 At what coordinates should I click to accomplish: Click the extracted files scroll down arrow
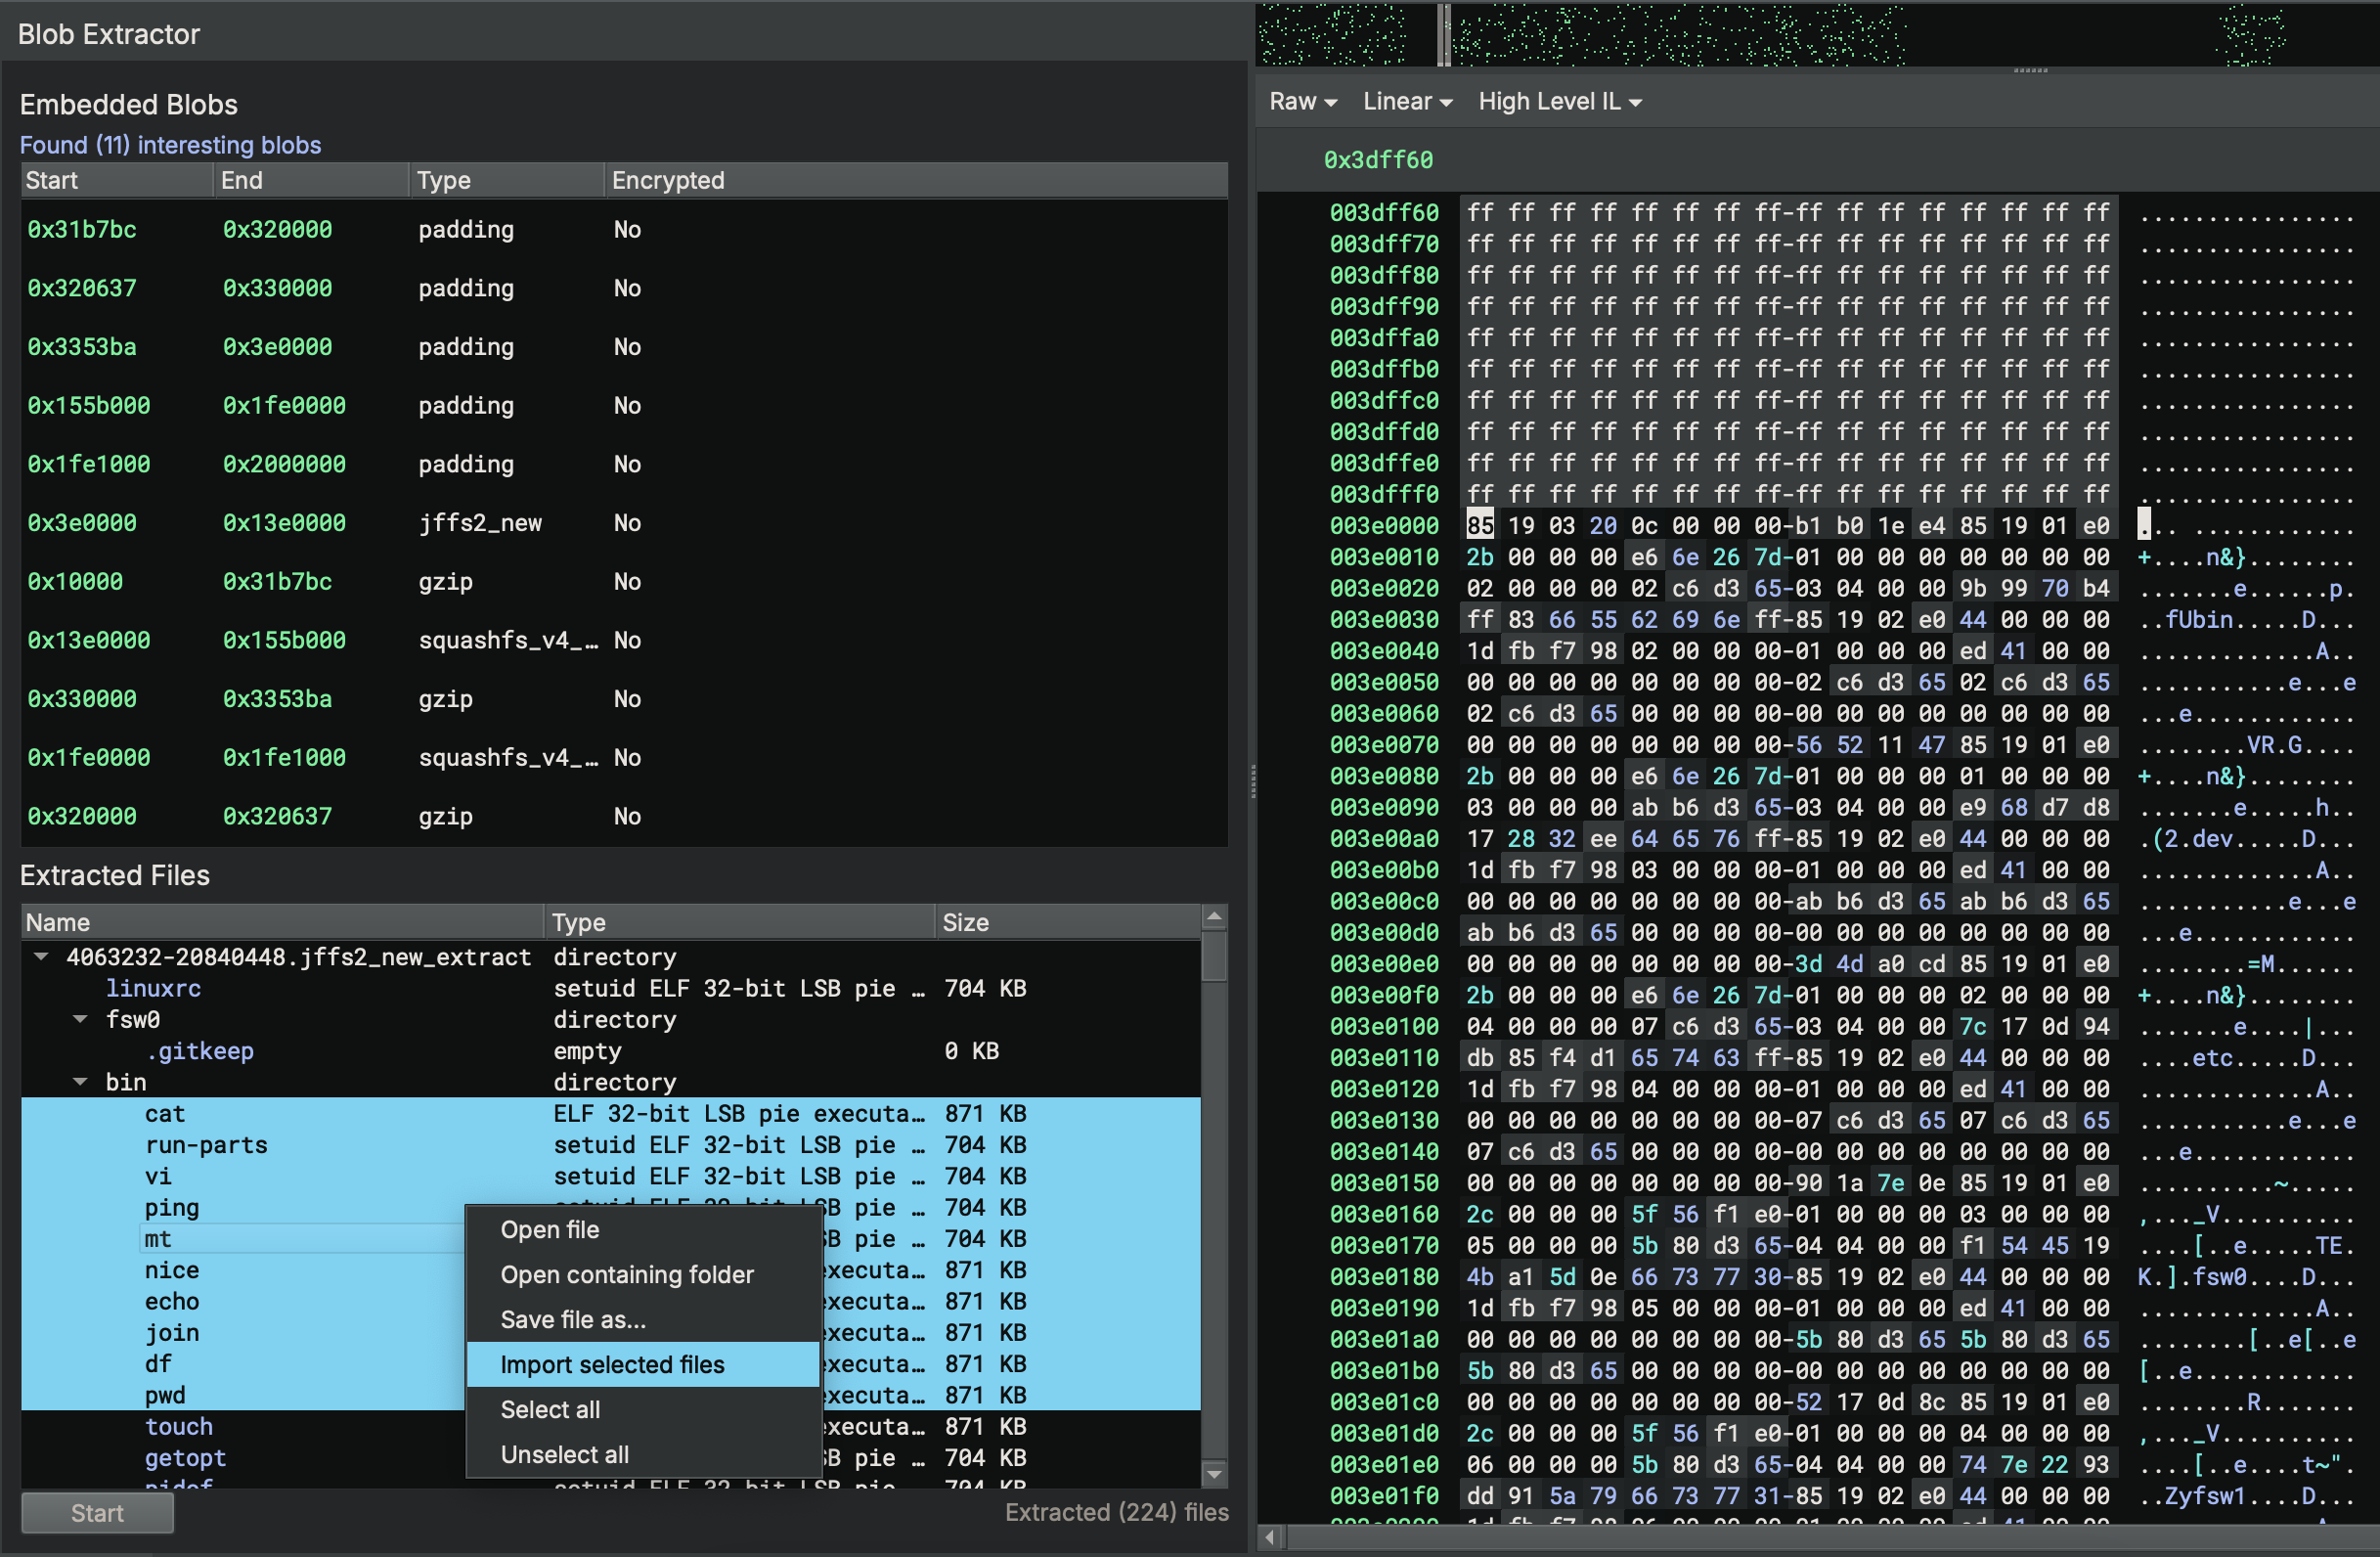point(1214,1474)
